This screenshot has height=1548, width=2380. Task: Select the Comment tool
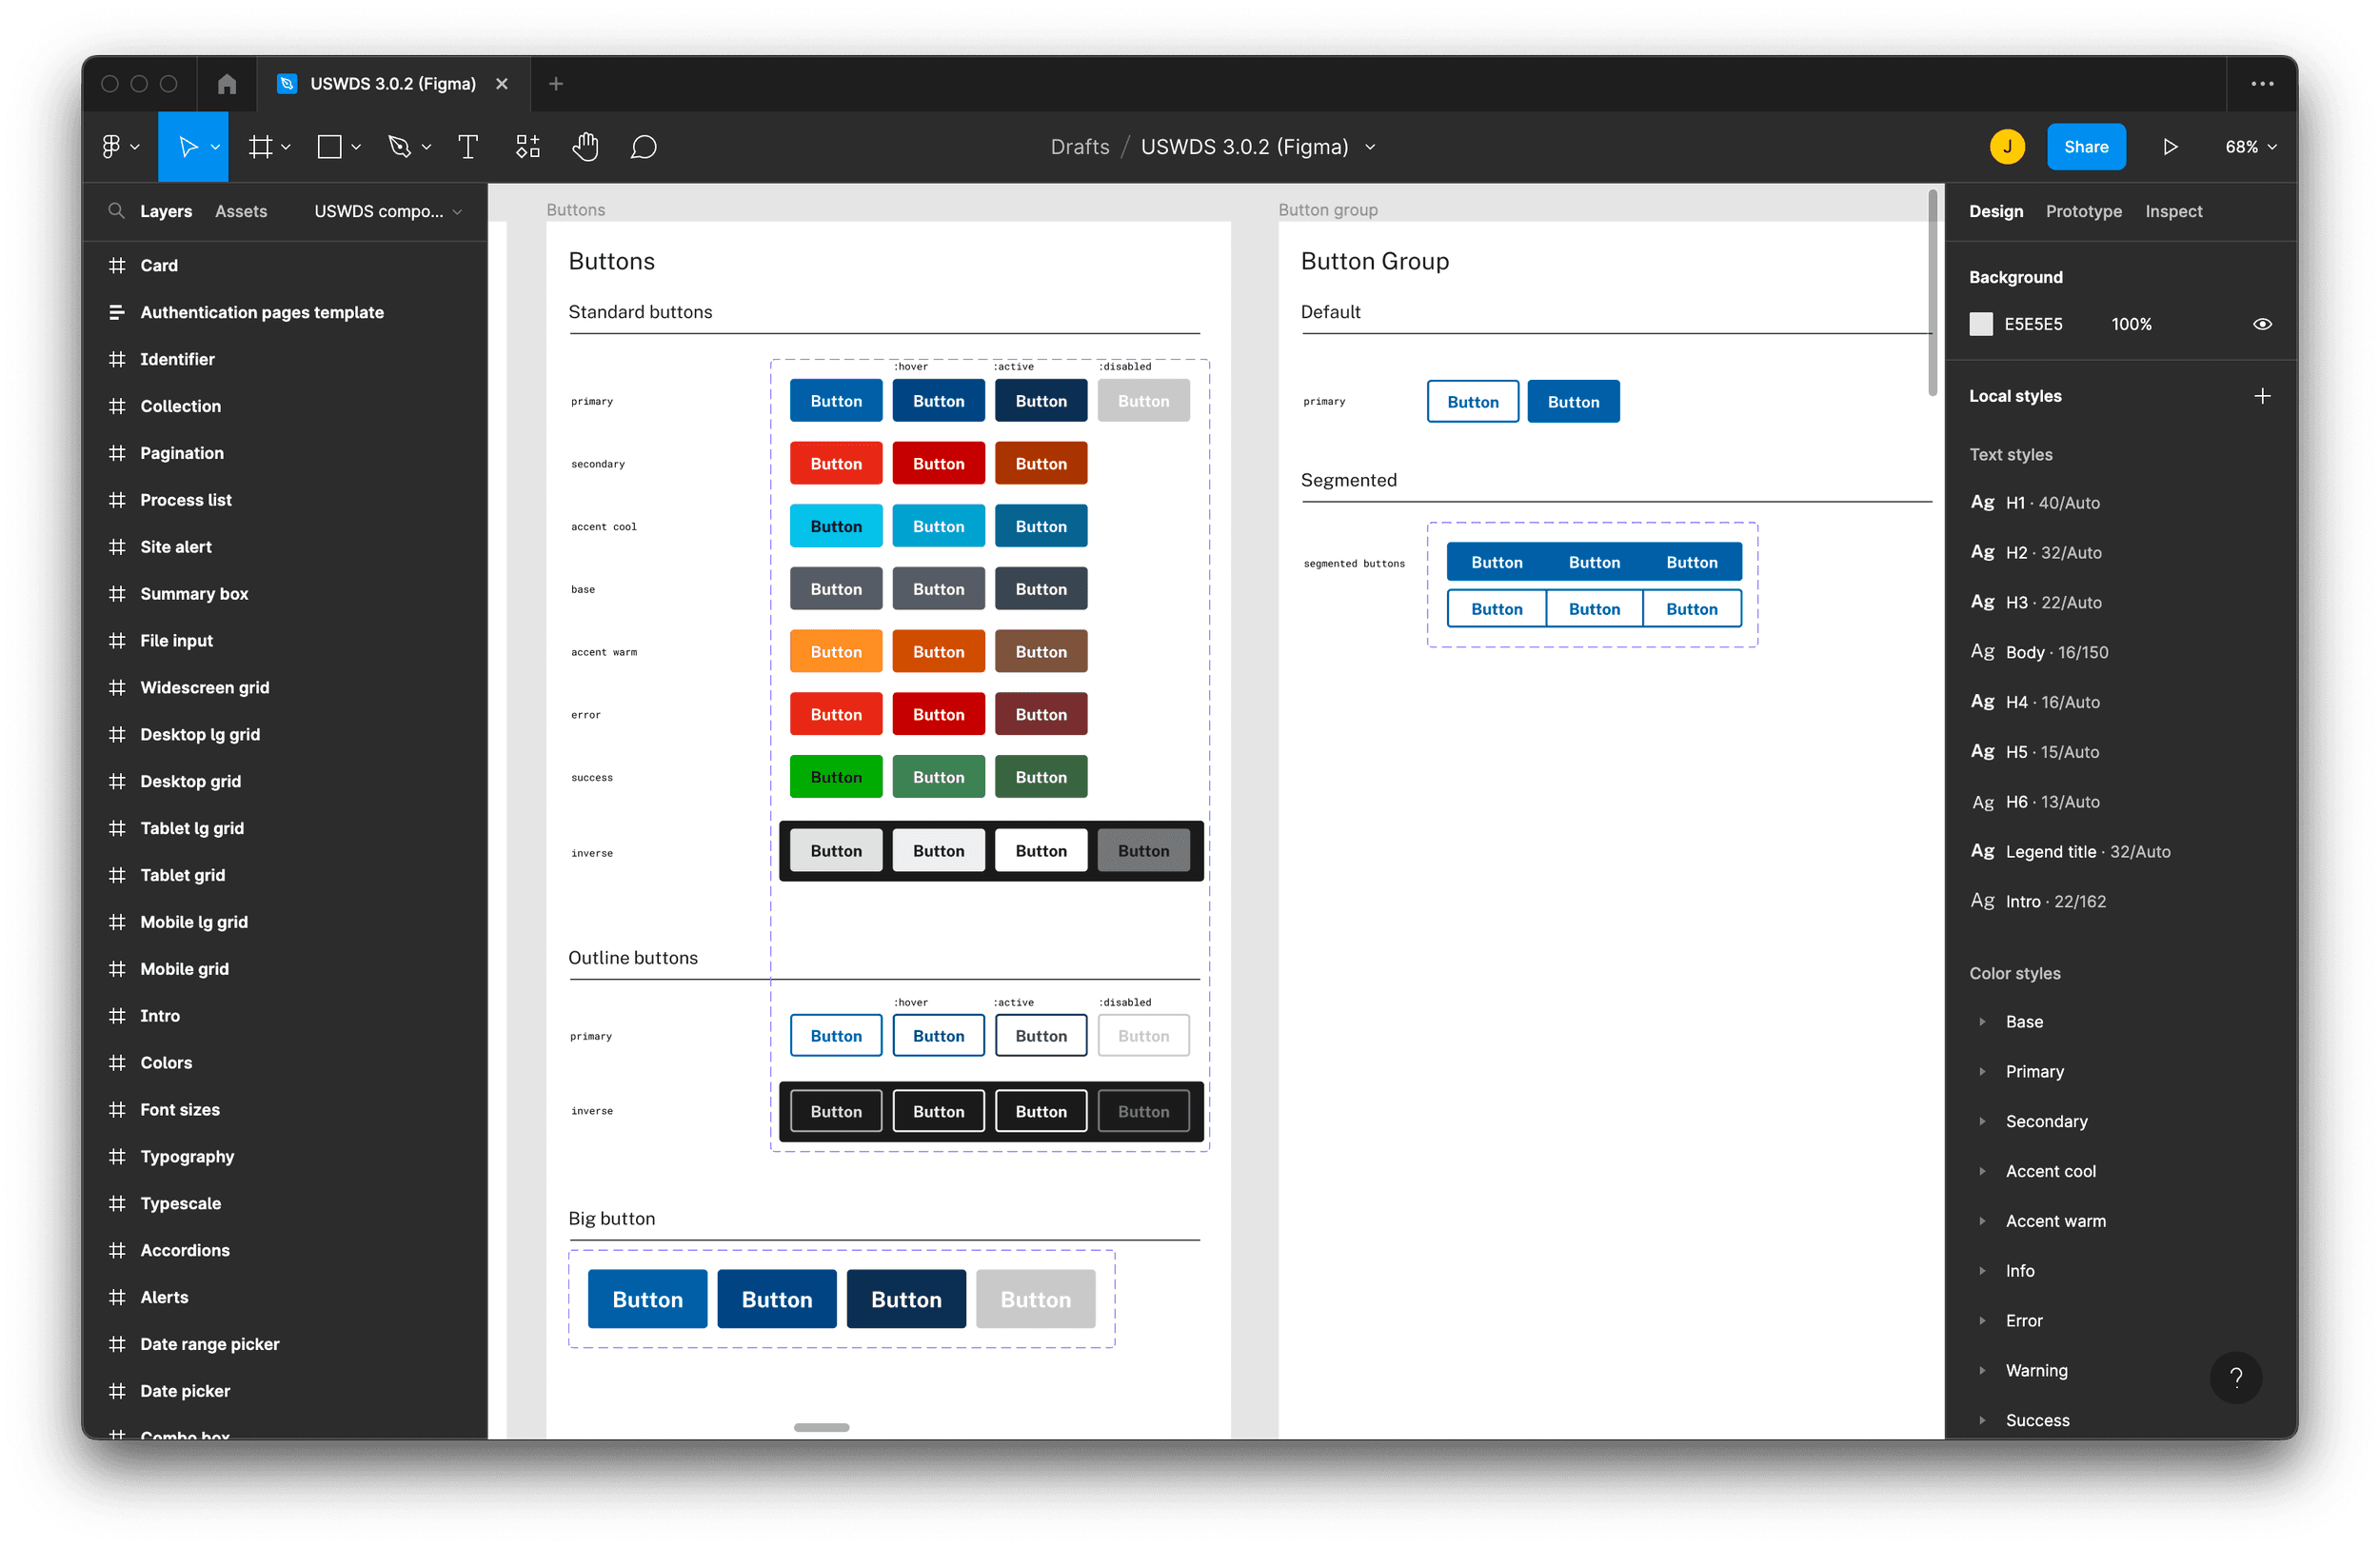pyautogui.click(x=644, y=147)
